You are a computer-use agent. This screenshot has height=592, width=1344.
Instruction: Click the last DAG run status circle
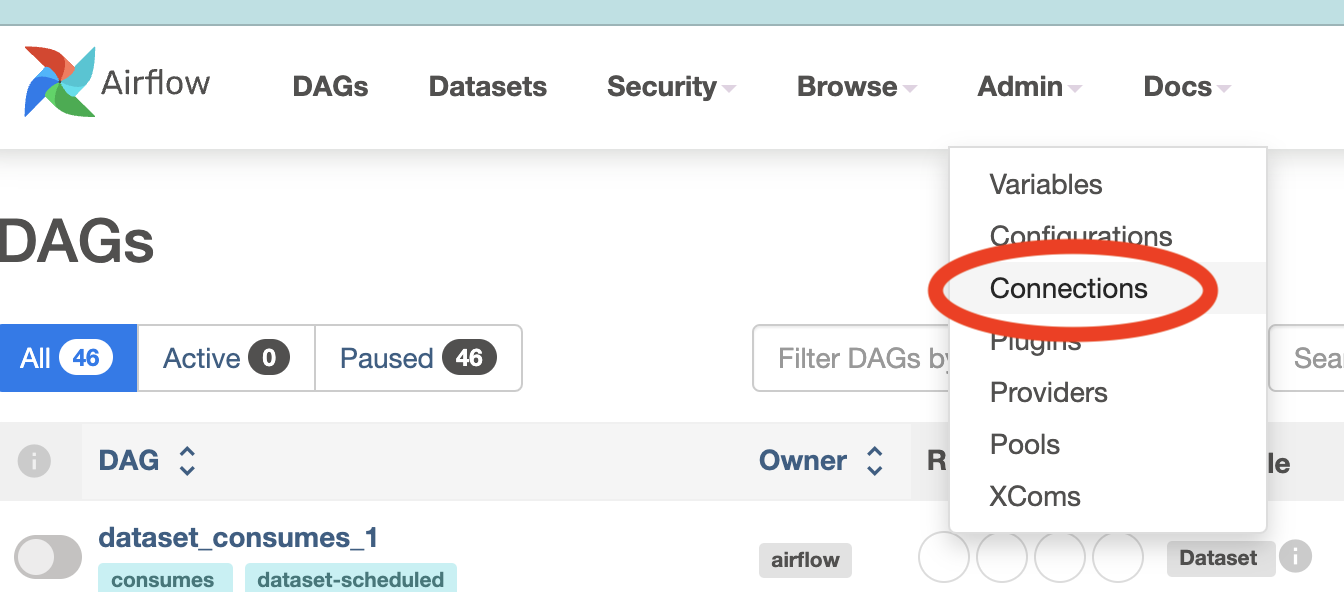click(x=1117, y=558)
